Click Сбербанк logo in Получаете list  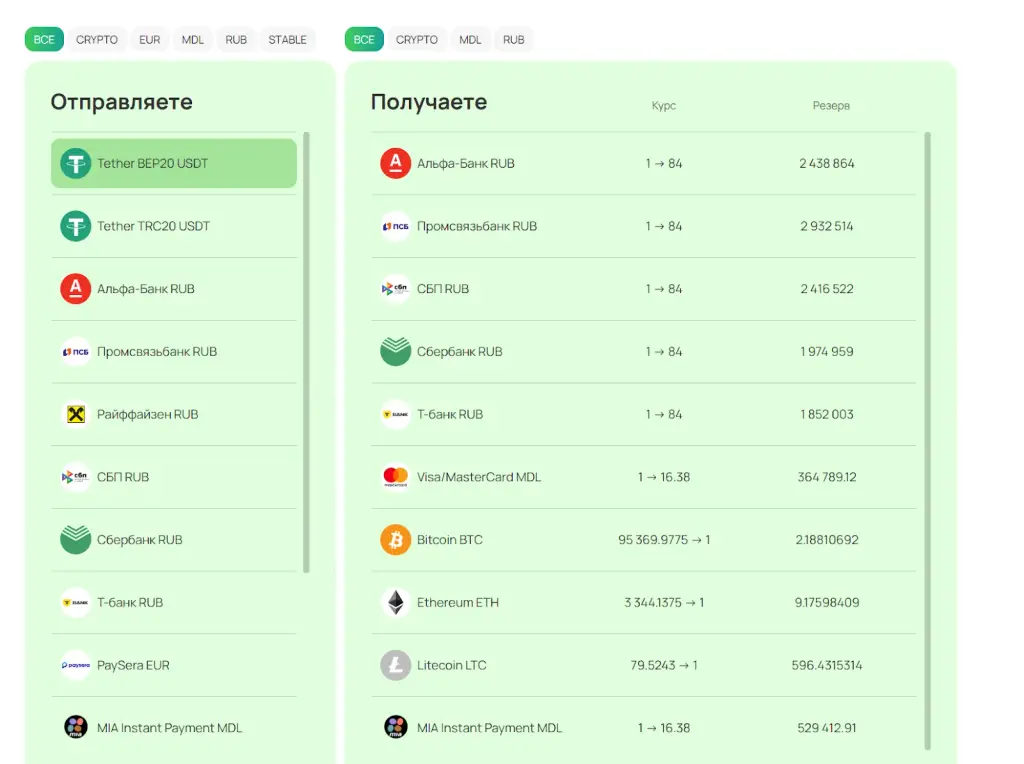tap(396, 351)
